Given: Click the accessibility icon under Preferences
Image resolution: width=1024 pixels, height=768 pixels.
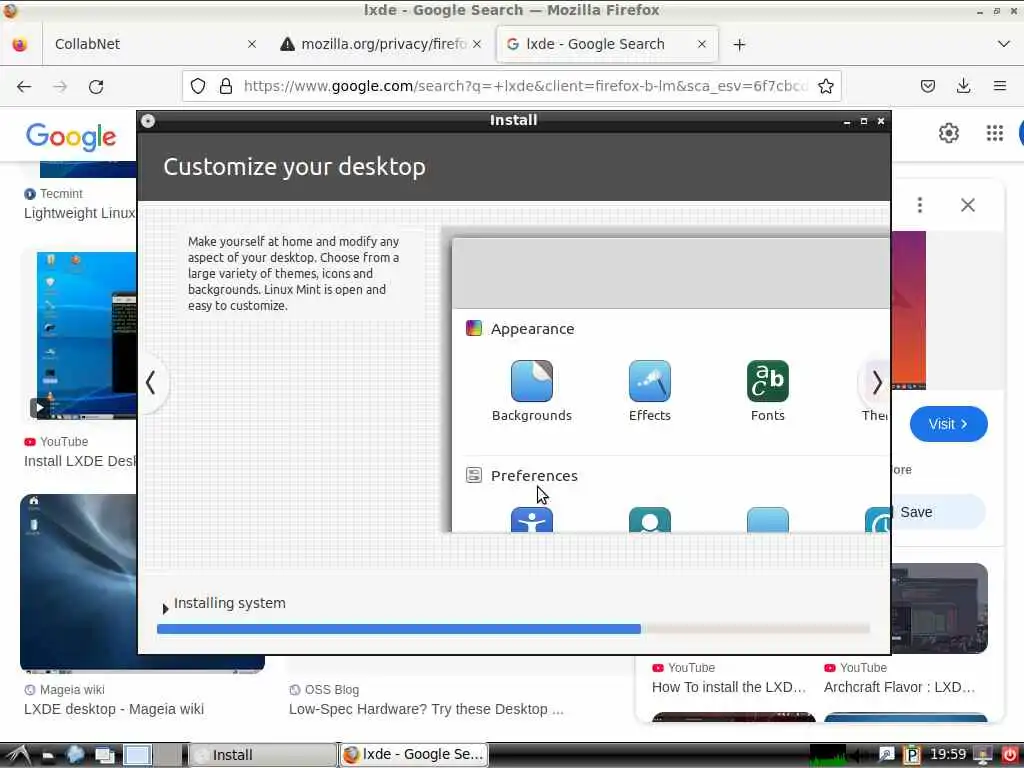Looking at the screenshot, I should coord(532,520).
